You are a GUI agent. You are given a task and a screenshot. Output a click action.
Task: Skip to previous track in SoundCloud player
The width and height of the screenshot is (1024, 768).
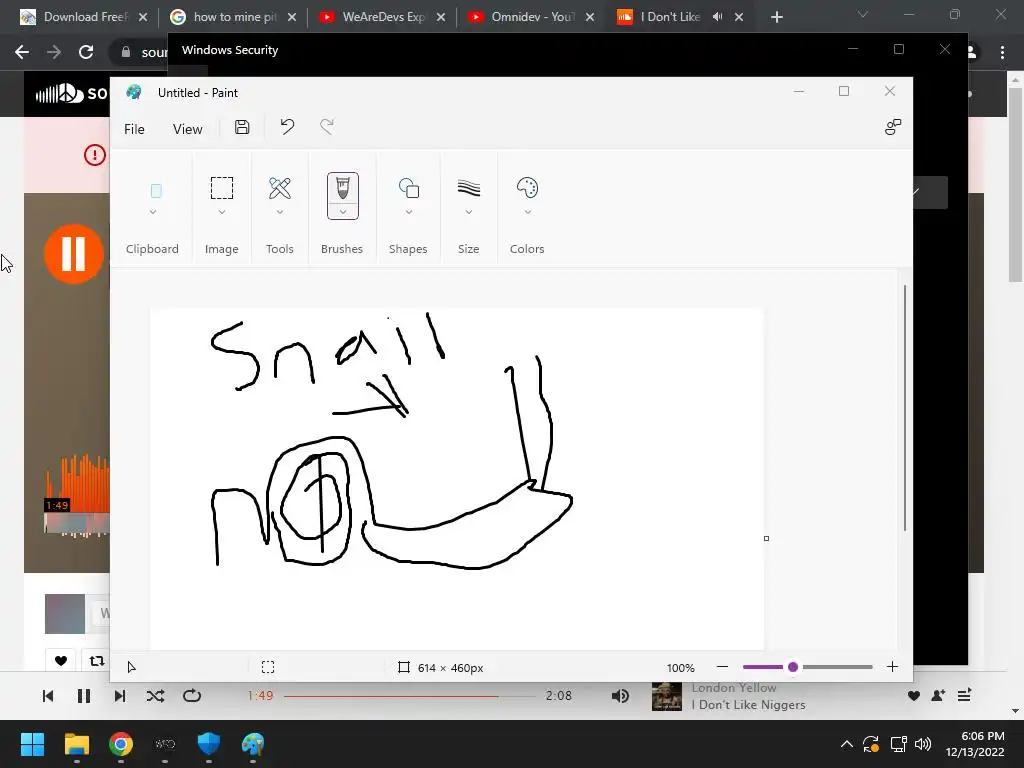(x=48, y=696)
